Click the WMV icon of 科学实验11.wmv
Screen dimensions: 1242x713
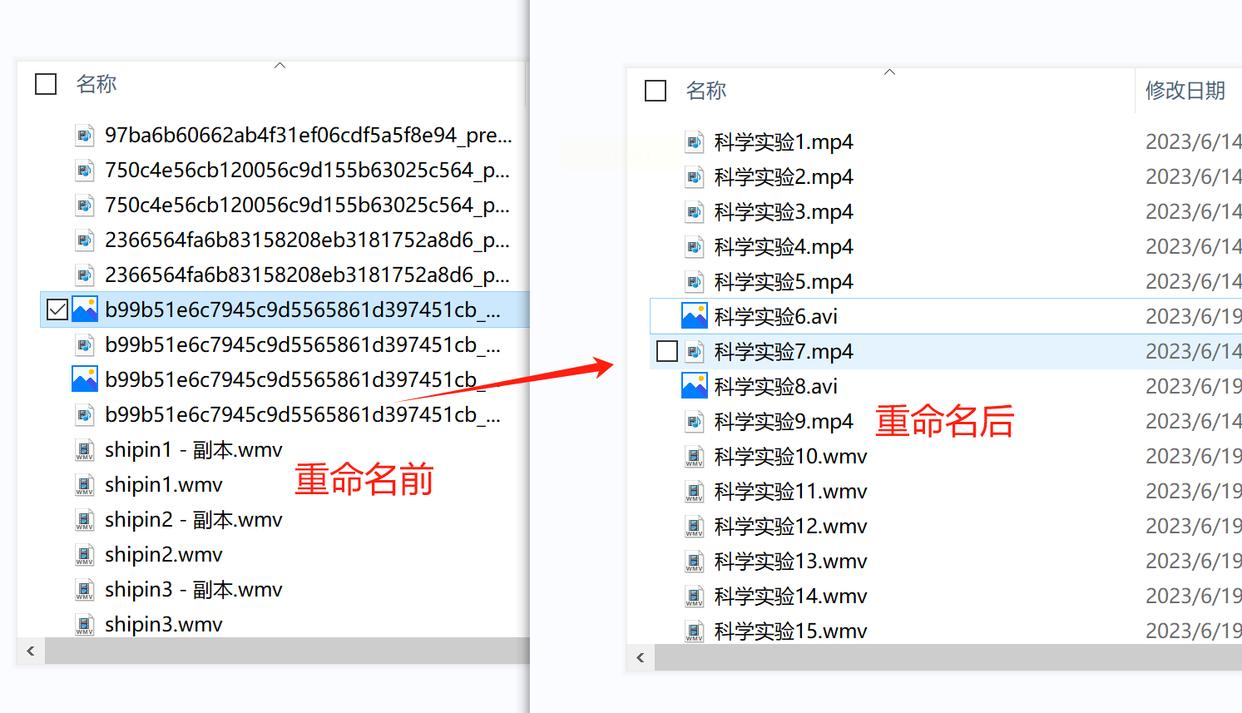coord(694,492)
